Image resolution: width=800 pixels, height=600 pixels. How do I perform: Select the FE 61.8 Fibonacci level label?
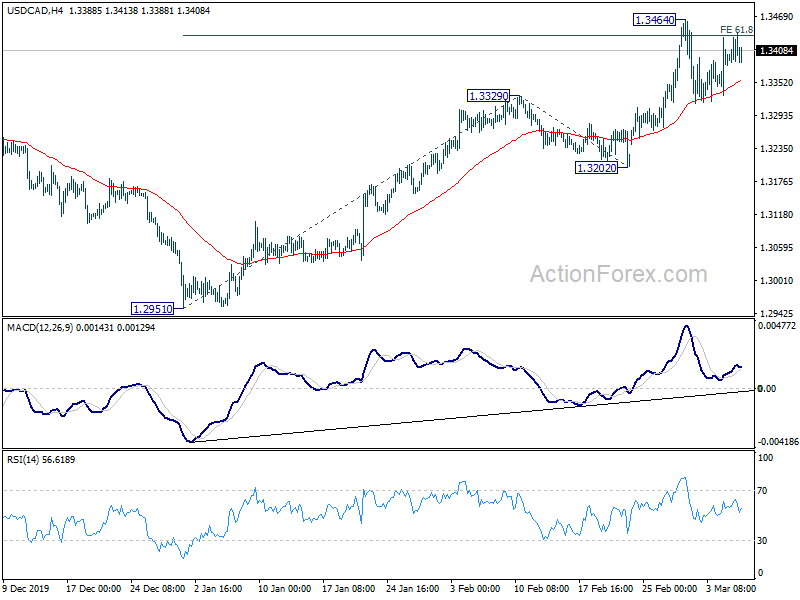pyautogui.click(x=736, y=30)
